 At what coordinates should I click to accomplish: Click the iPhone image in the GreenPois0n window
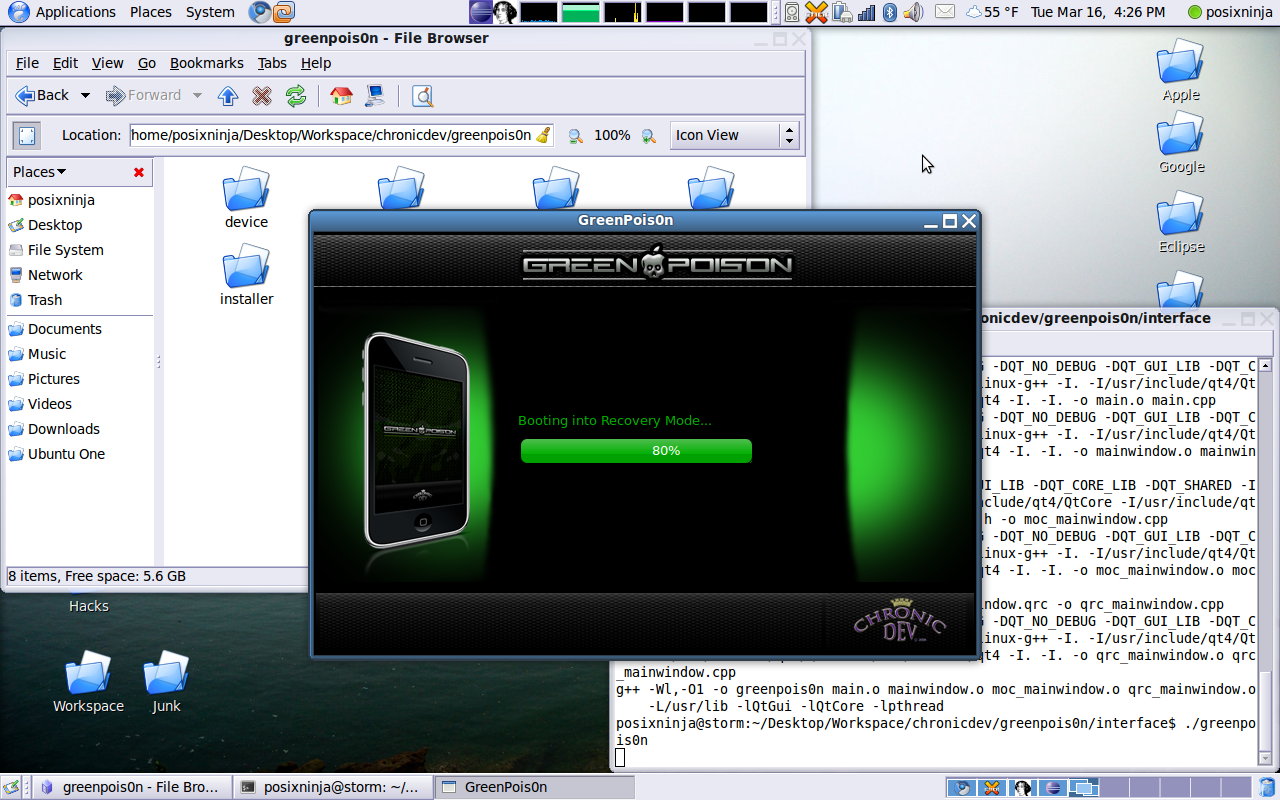click(415, 440)
